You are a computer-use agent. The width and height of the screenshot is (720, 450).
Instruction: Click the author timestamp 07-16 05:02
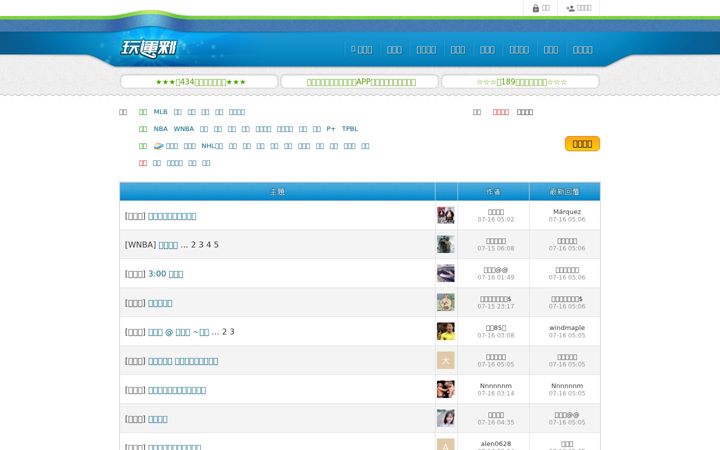point(495,219)
